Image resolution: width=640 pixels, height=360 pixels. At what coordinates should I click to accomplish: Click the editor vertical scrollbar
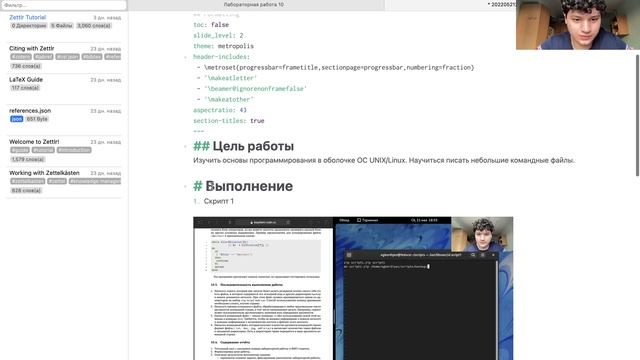tap(637, 115)
